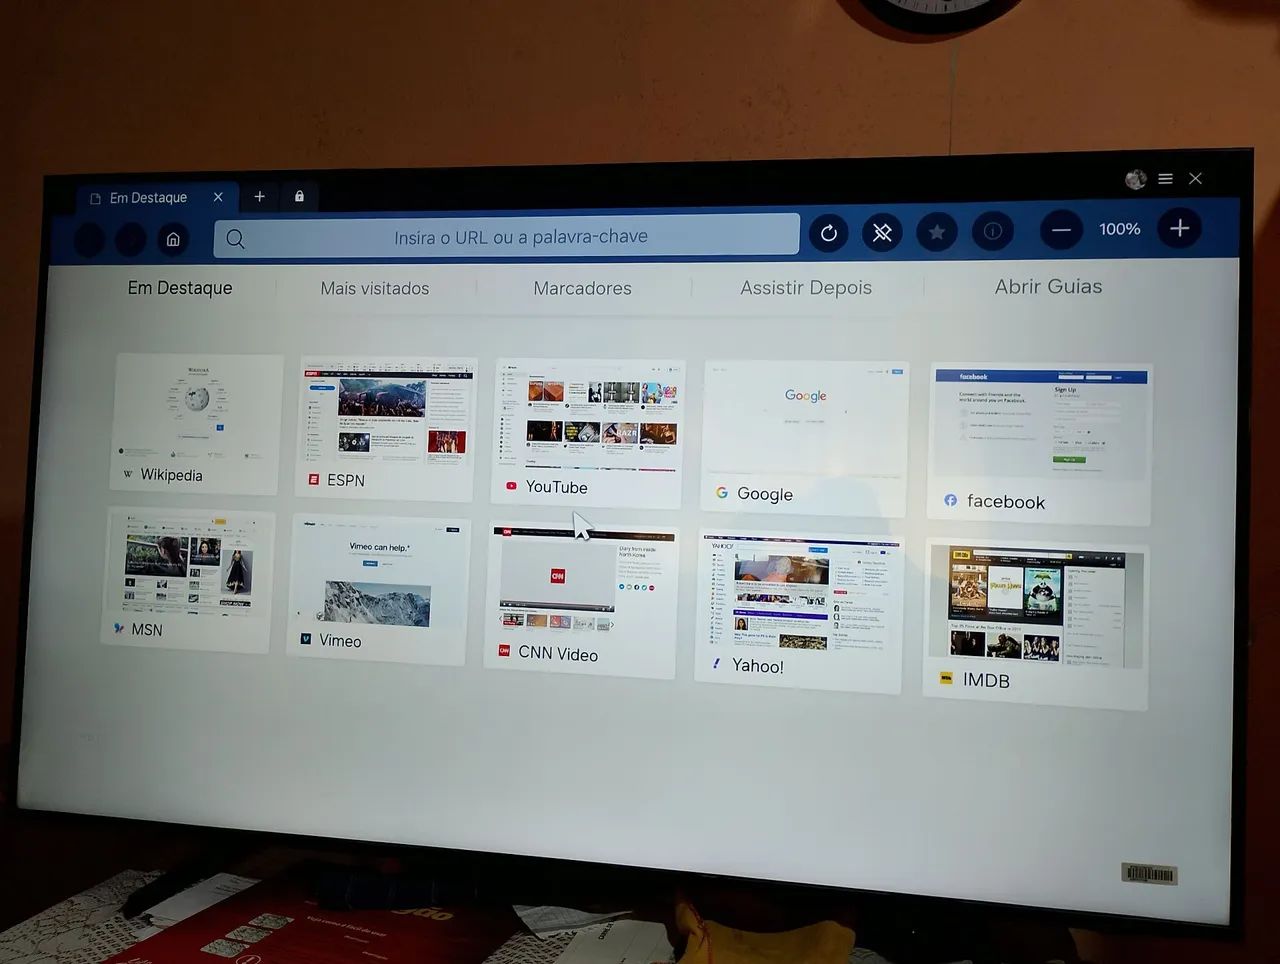View the Assistir Depois list

tap(806, 287)
